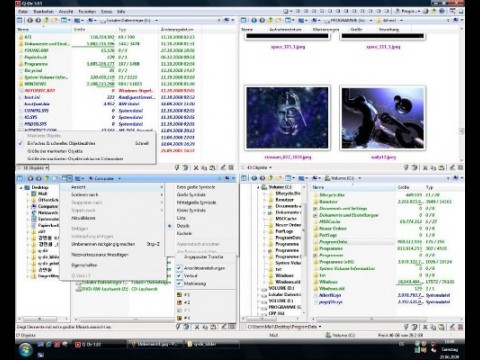Sort top-left pane by Name column header
Viewport: 480px width, 360px height.
coord(44,29)
